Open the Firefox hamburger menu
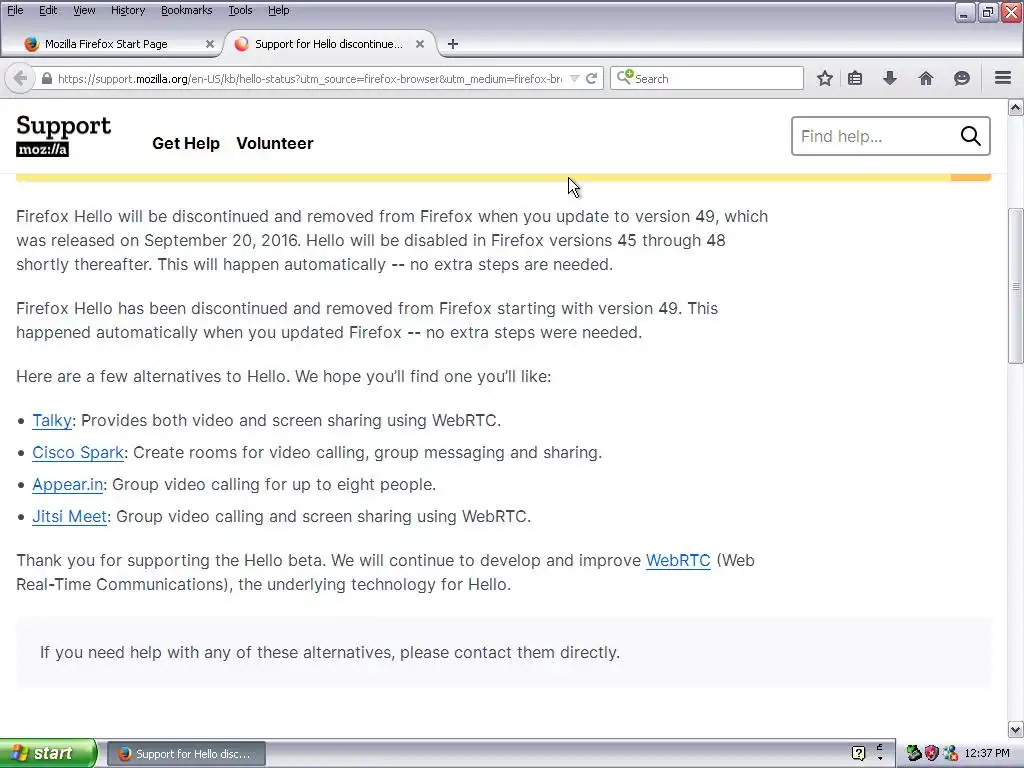The width and height of the screenshot is (1024, 768). click(x=1003, y=78)
